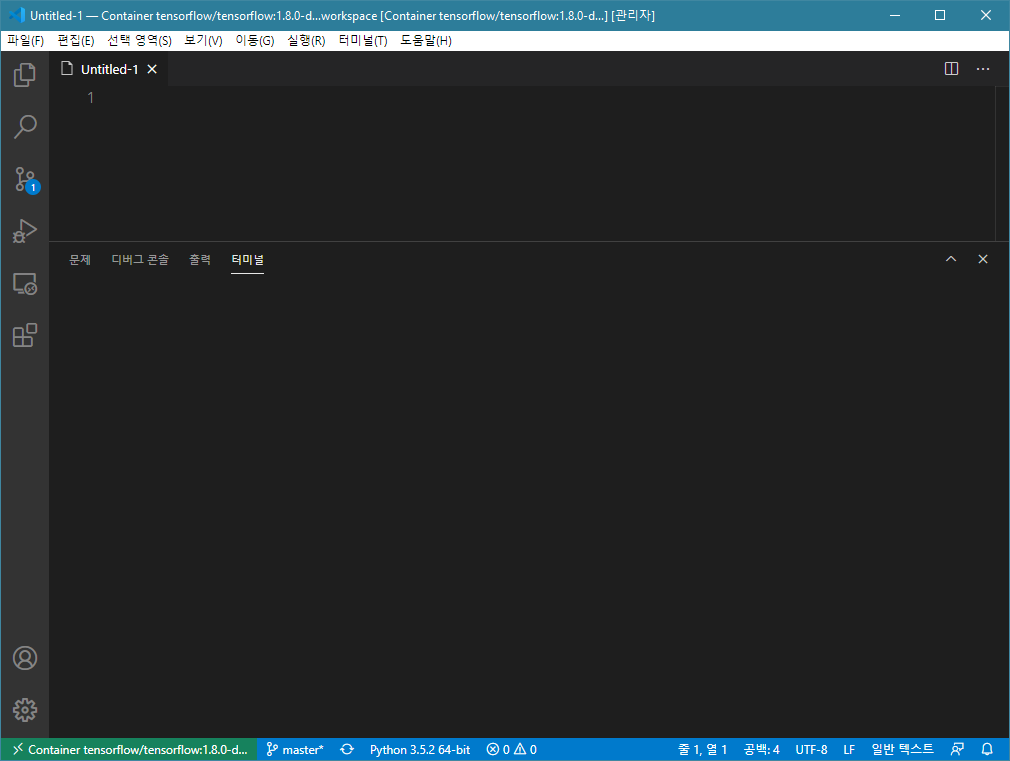
Task: Open the 보기(V) menu
Action: [204, 41]
